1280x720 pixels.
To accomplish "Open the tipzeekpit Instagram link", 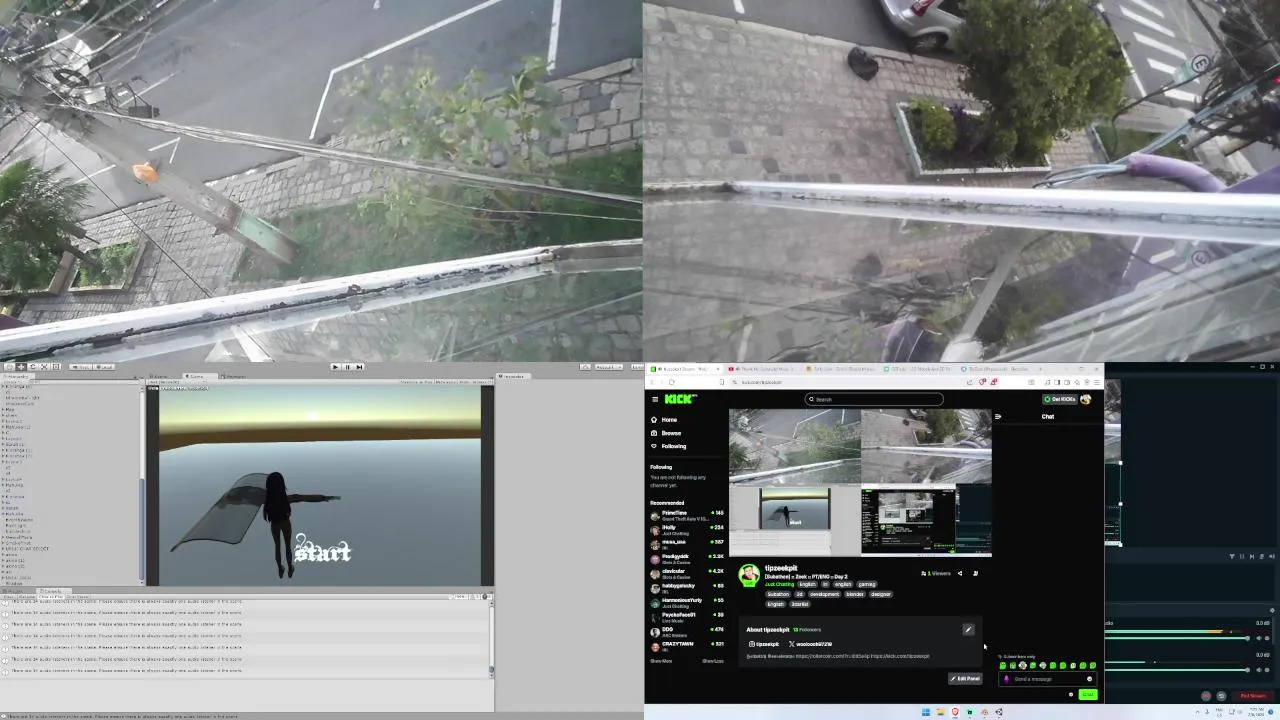I will (x=764, y=644).
